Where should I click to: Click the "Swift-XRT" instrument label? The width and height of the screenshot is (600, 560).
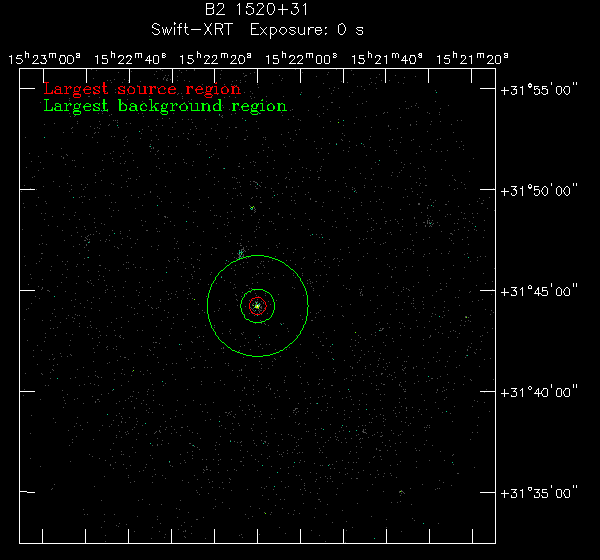click(192, 30)
